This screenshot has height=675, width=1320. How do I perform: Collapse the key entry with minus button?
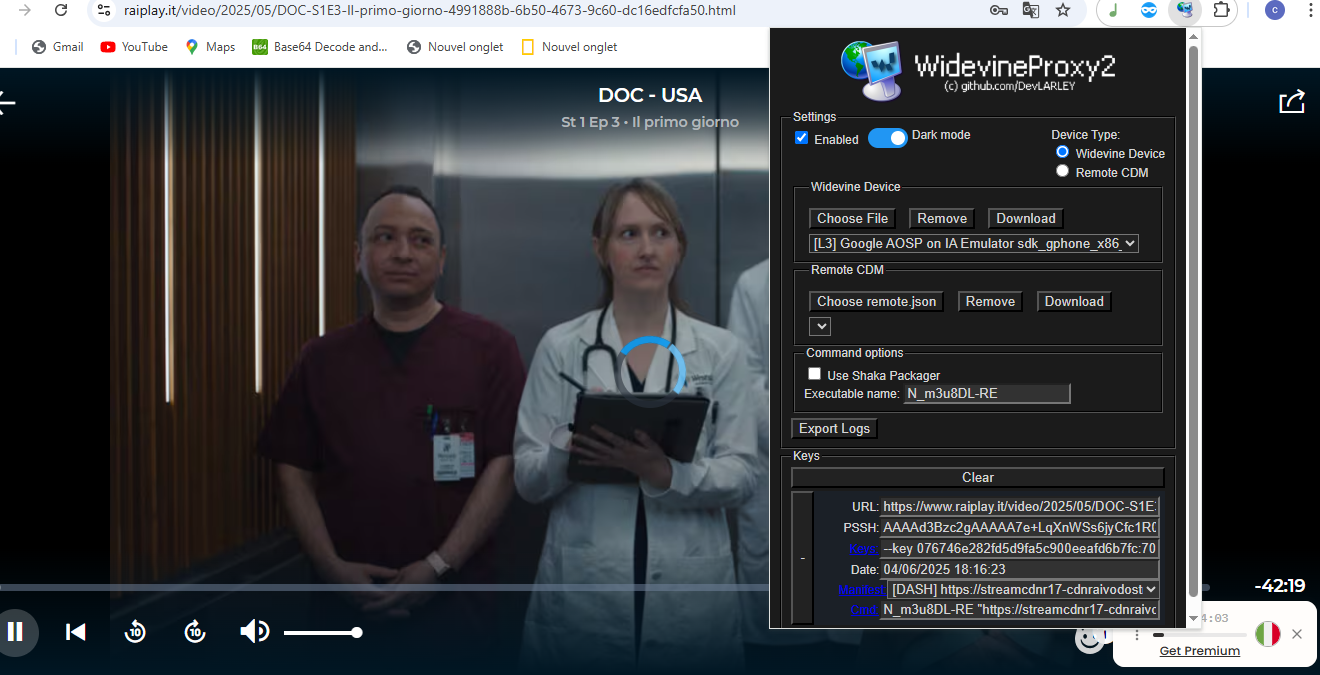coord(803,558)
